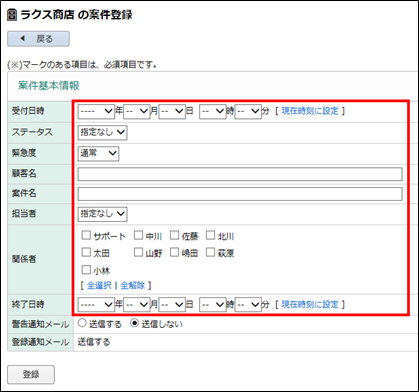
Task: Open the 終了日時 day dropdown
Action: tap(172, 305)
